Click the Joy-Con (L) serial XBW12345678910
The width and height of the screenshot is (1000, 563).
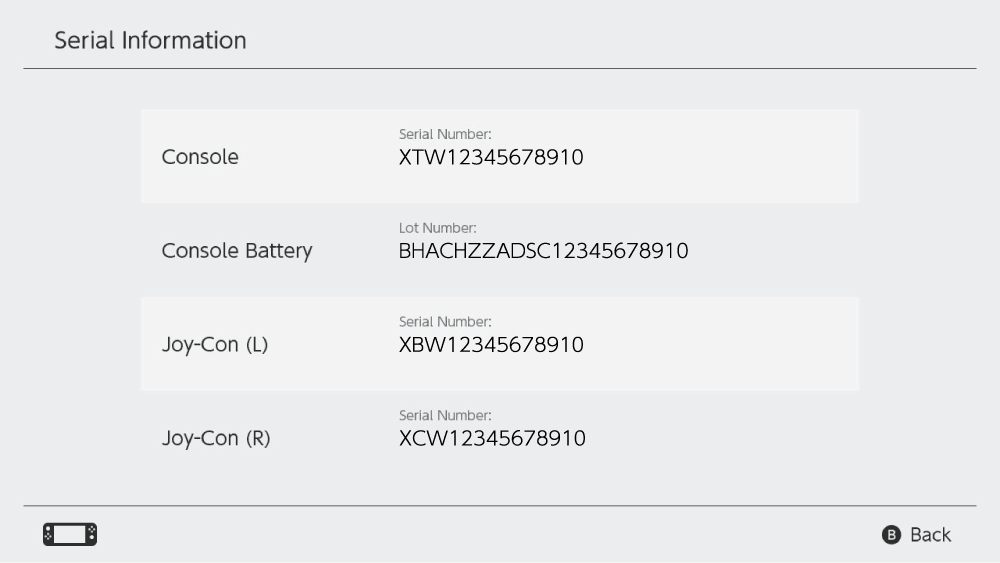tap(491, 345)
